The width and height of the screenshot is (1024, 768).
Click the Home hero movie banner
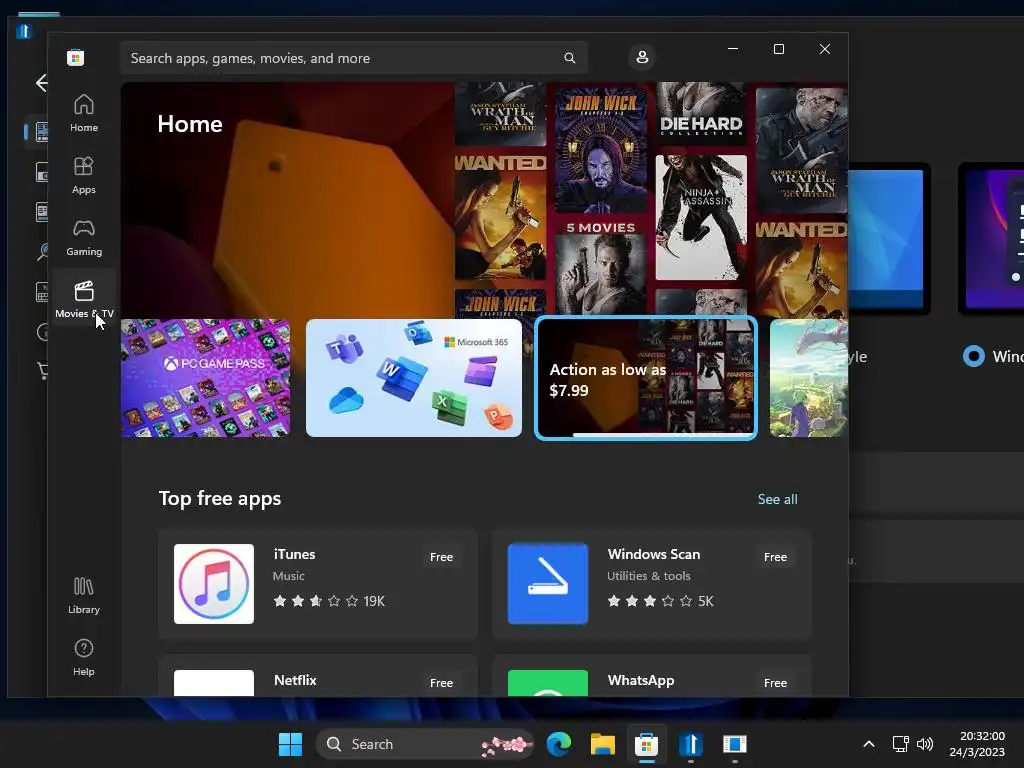click(x=484, y=200)
